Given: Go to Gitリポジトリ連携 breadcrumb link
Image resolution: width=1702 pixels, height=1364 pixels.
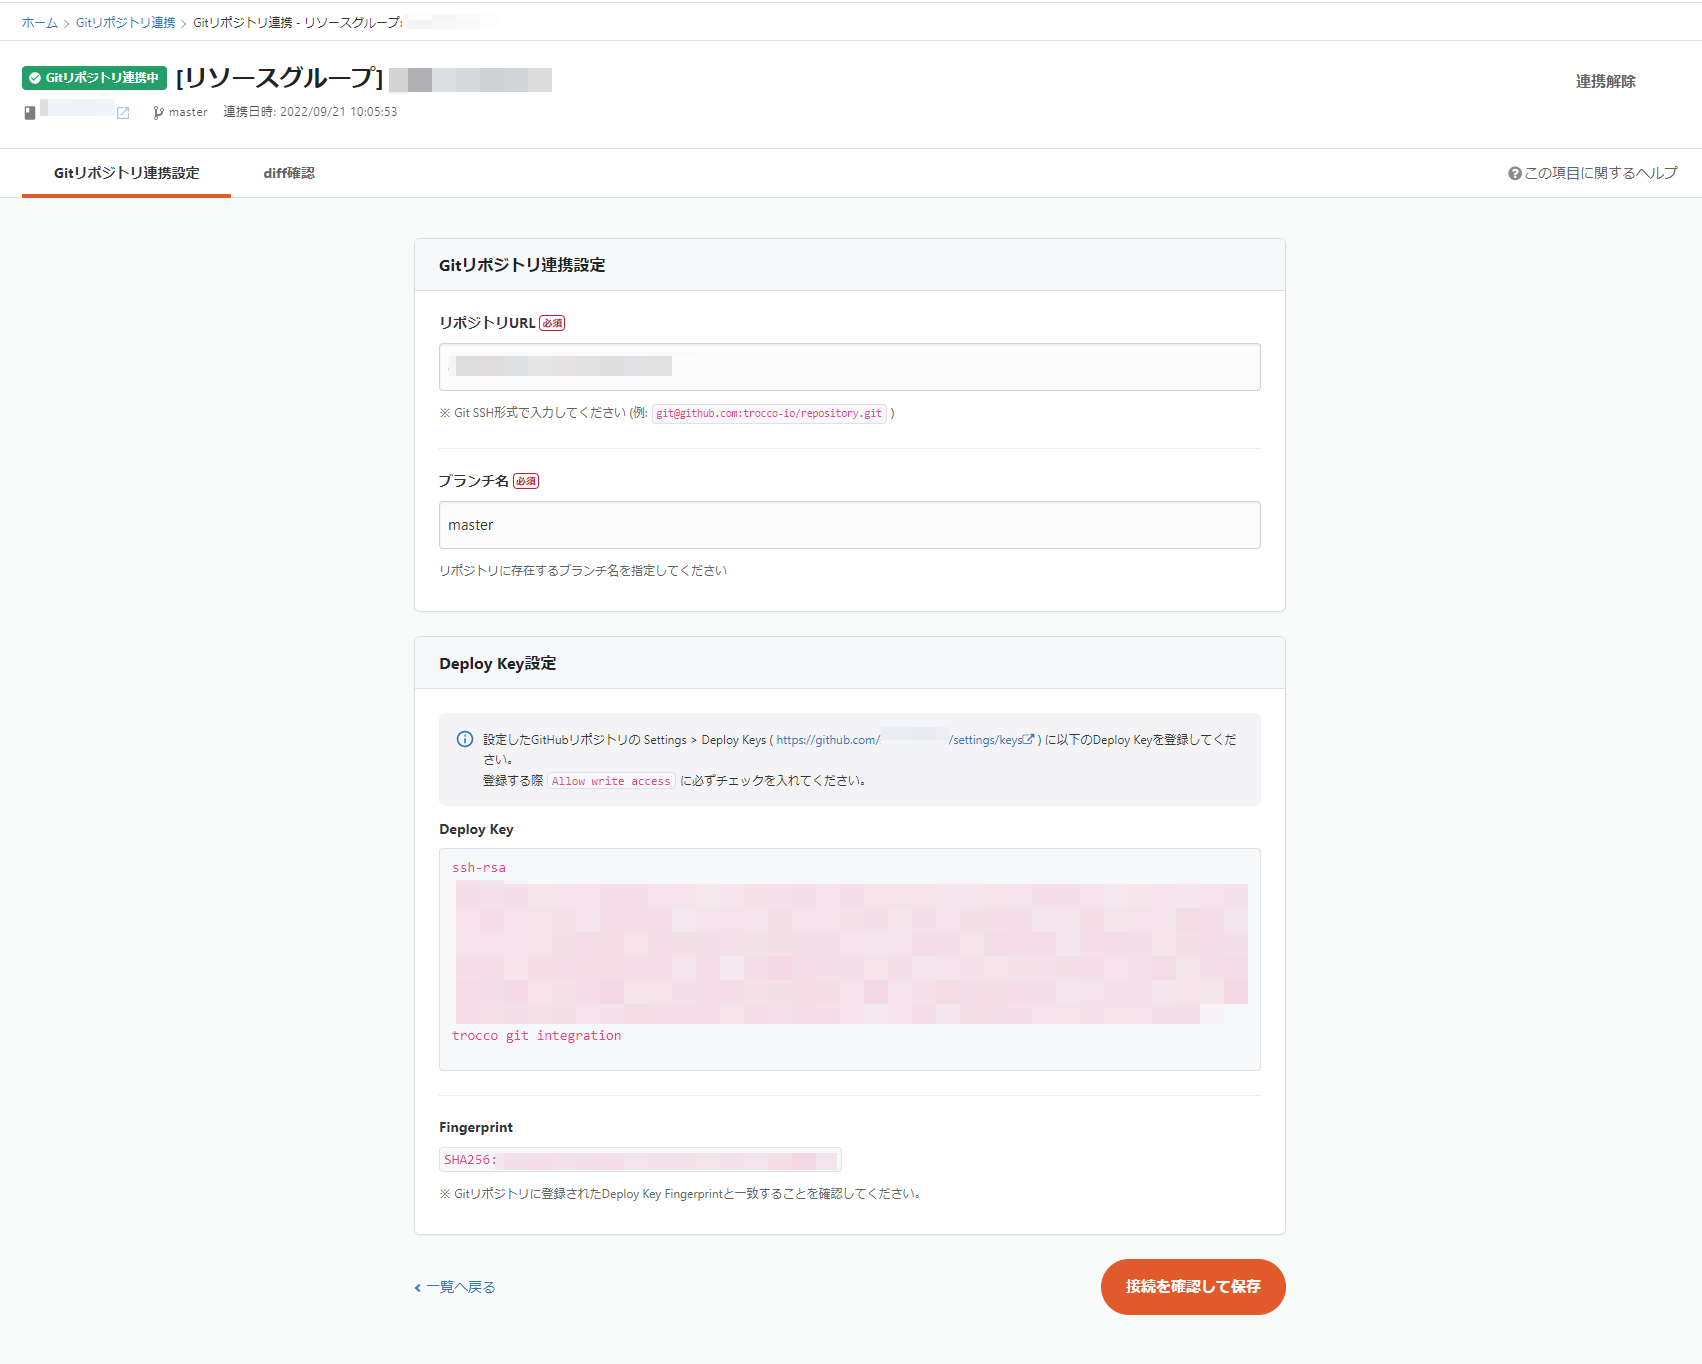Looking at the screenshot, I should (x=126, y=23).
